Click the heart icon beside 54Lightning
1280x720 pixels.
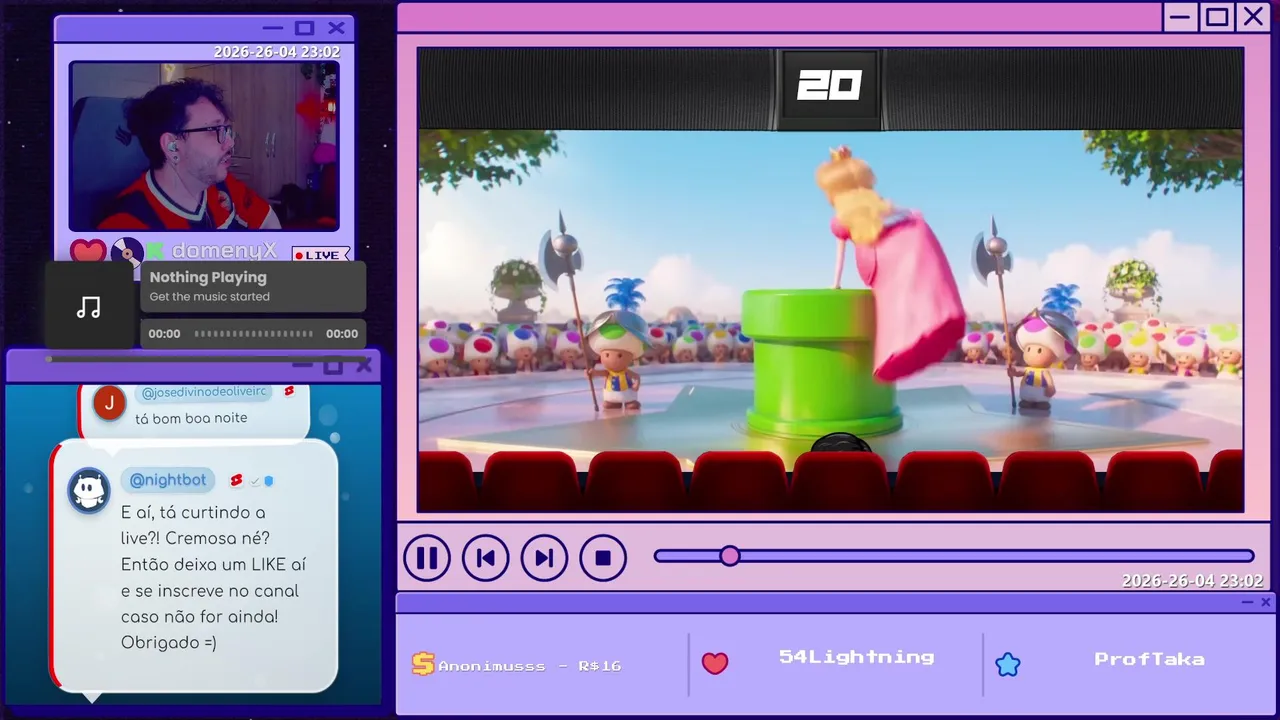[x=715, y=663]
